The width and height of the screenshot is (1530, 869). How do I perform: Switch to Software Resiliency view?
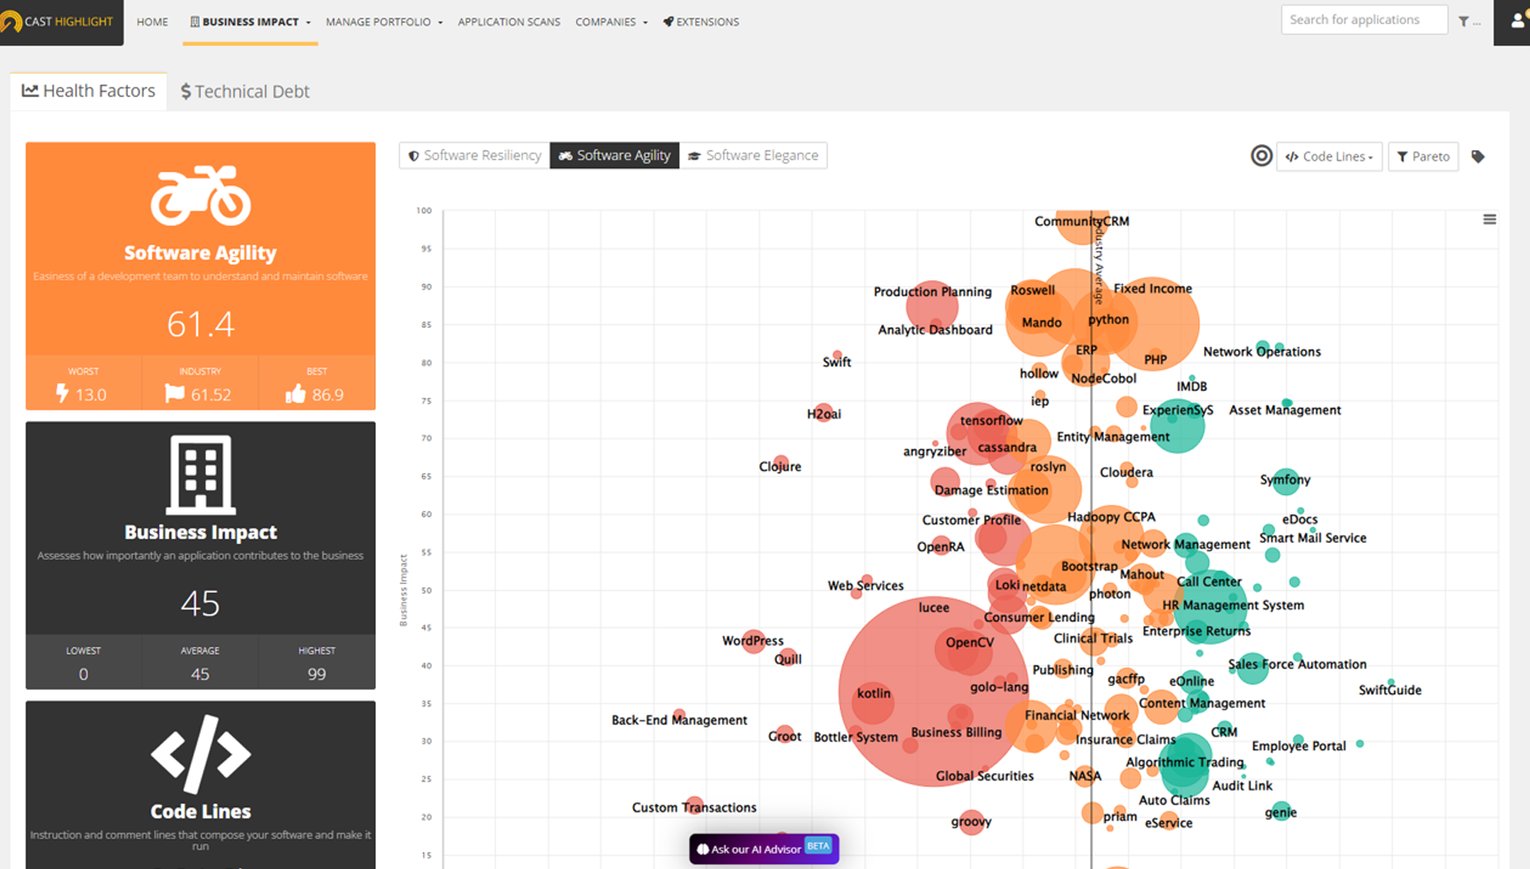click(x=474, y=156)
